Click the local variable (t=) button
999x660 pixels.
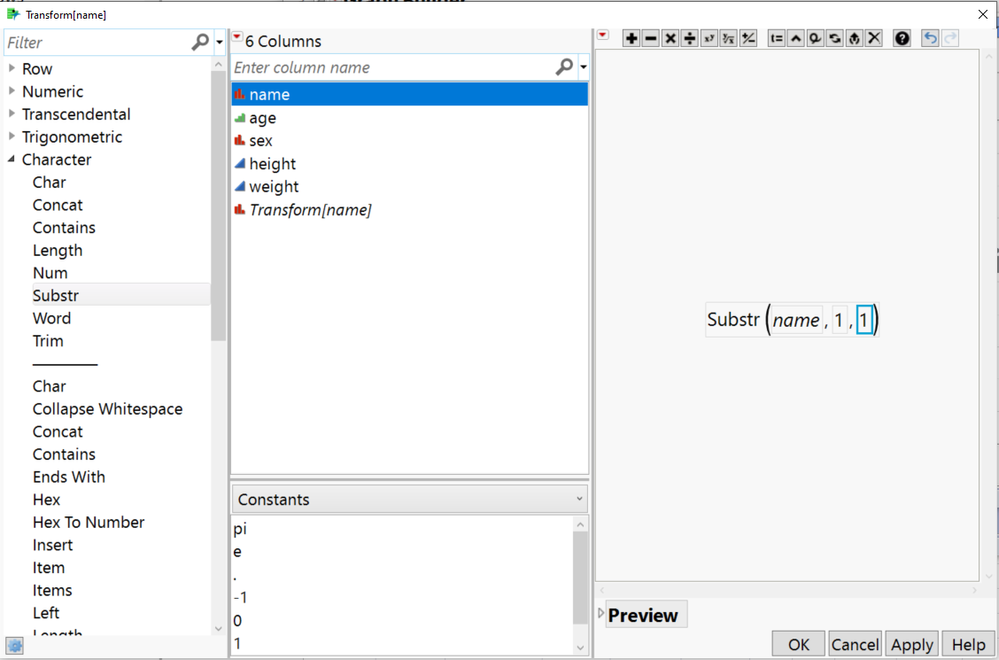click(776, 39)
